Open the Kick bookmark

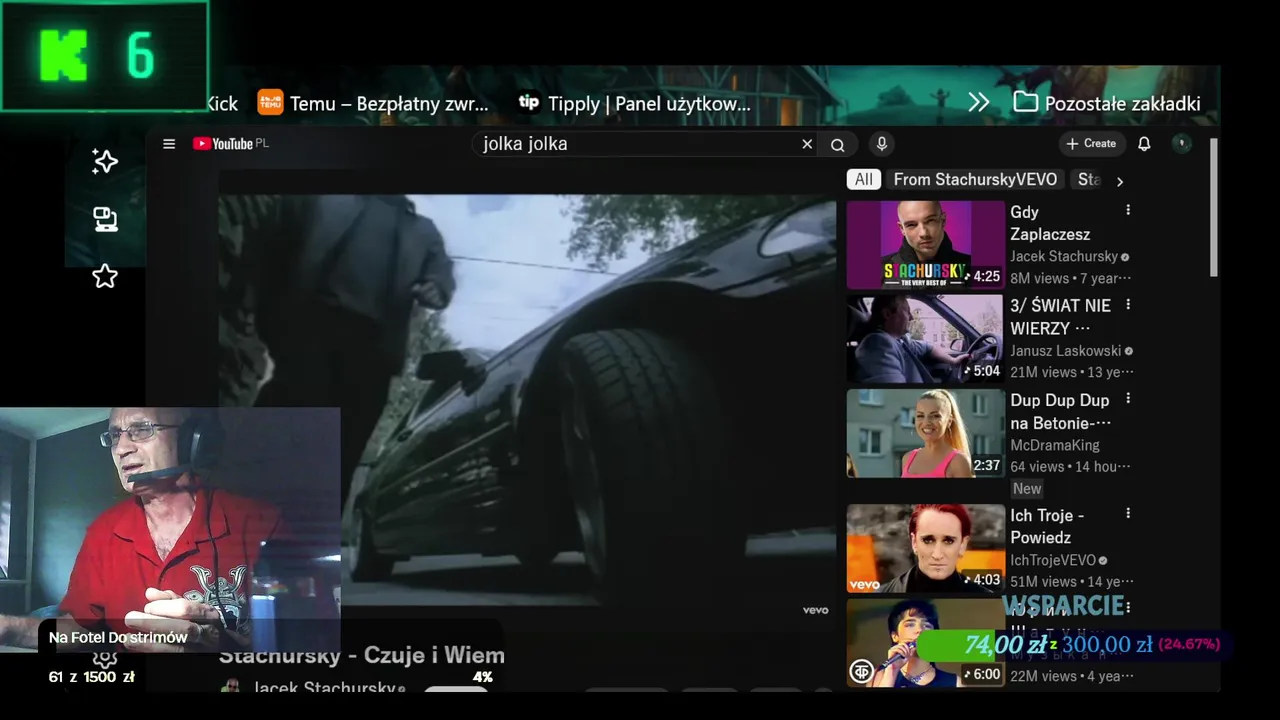(222, 103)
